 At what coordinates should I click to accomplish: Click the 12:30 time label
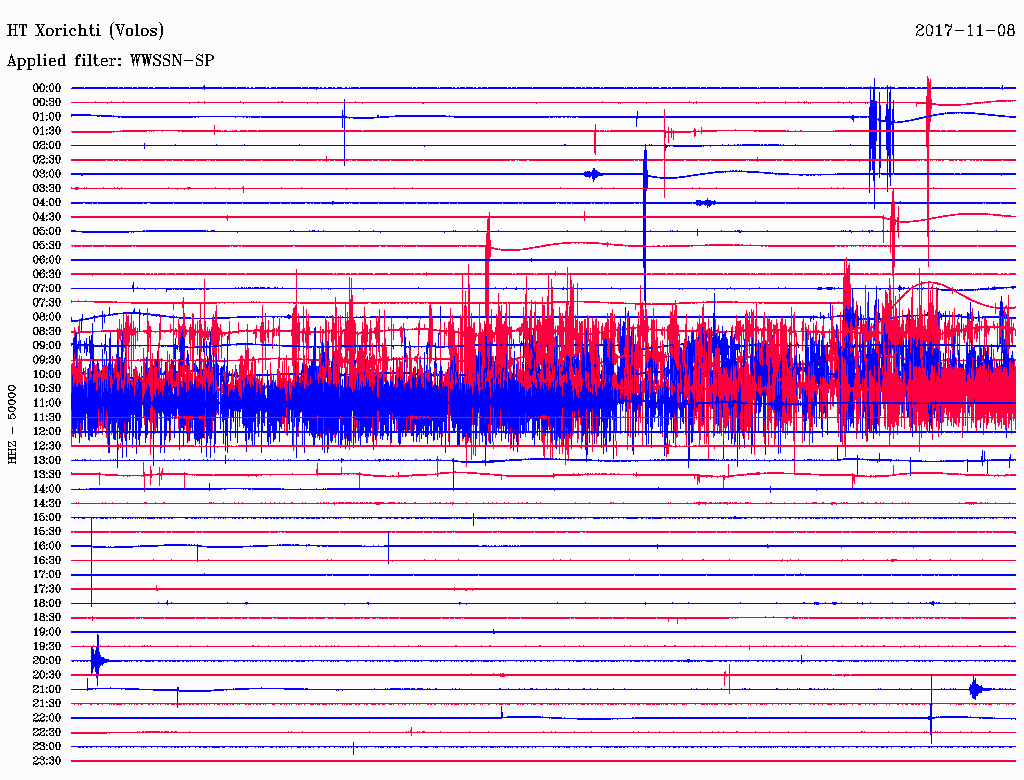point(47,446)
